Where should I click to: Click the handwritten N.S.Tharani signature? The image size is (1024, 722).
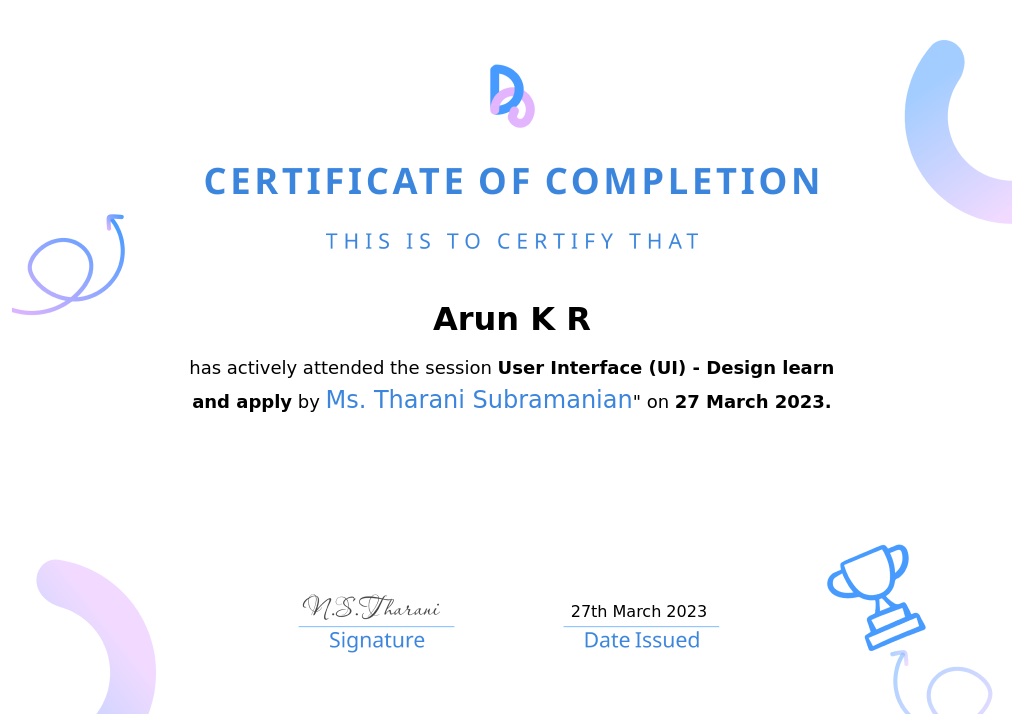[371, 607]
